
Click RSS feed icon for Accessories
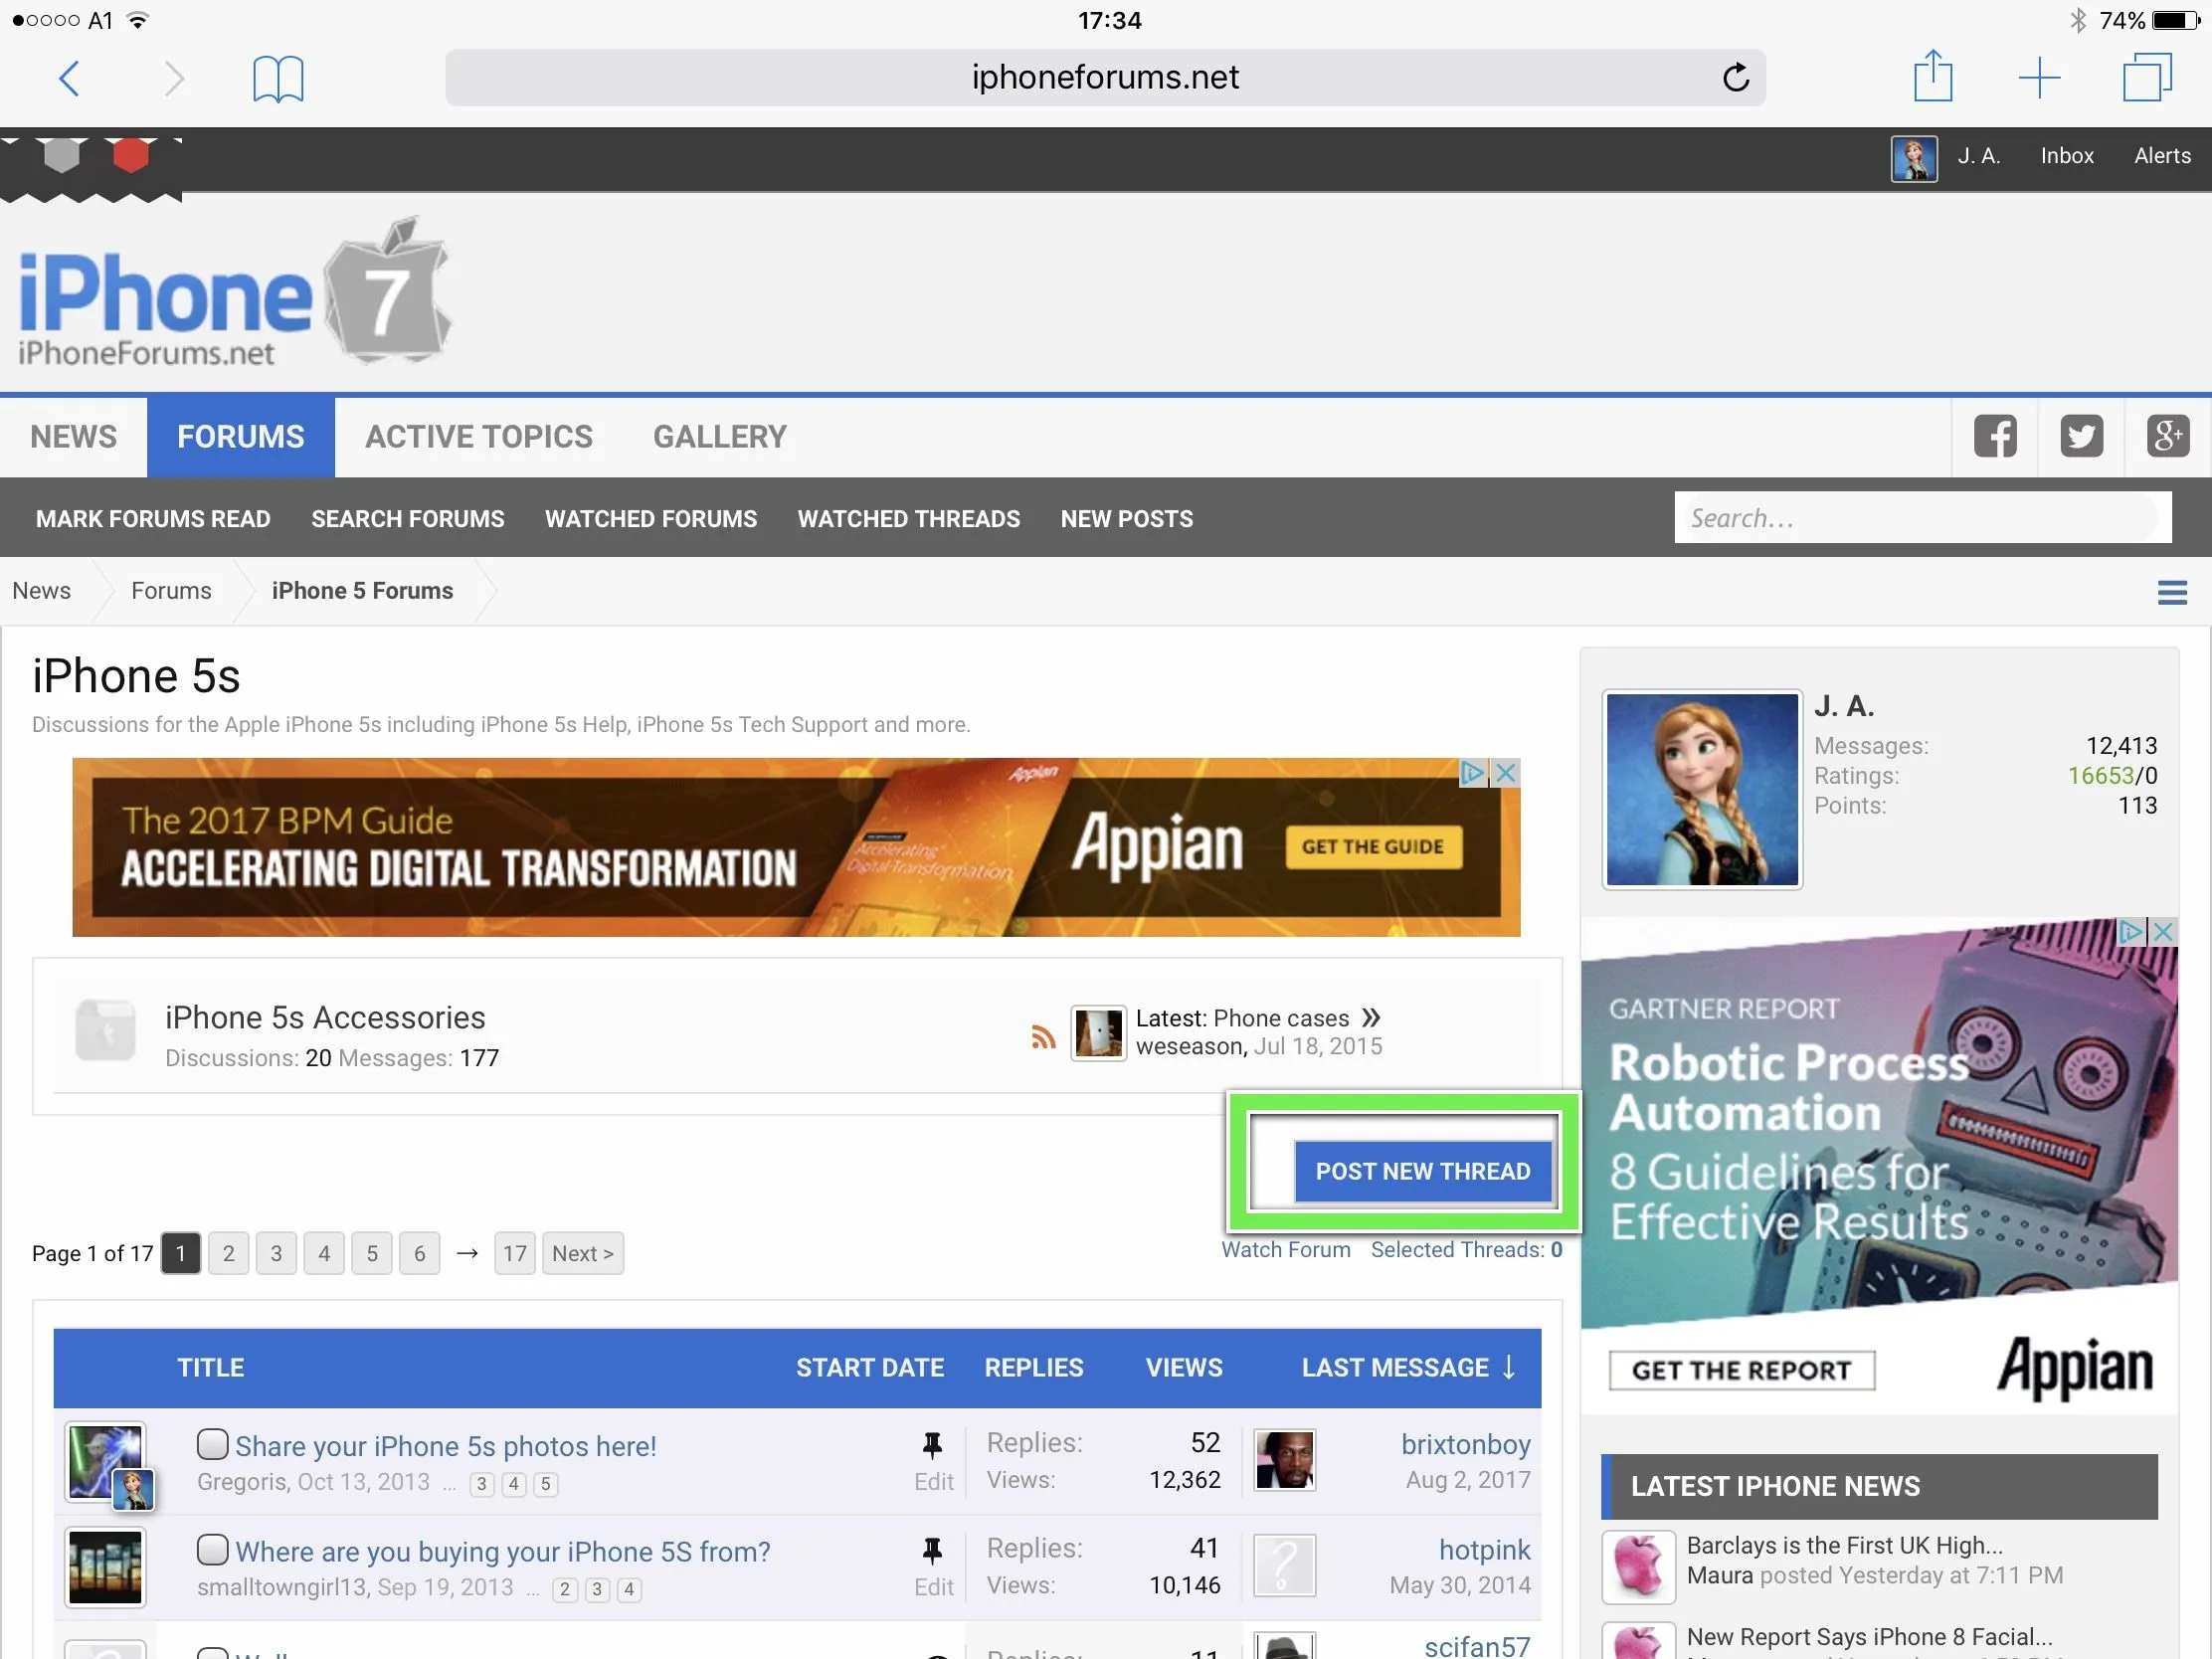pyautogui.click(x=1043, y=1036)
